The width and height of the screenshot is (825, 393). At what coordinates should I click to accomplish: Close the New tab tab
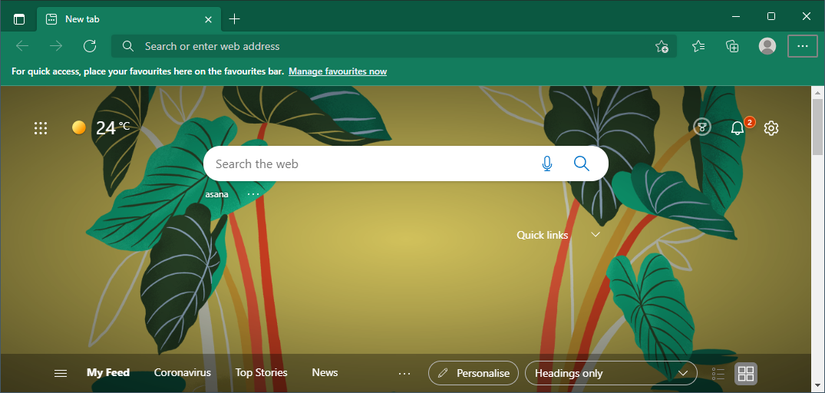(208, 19)
